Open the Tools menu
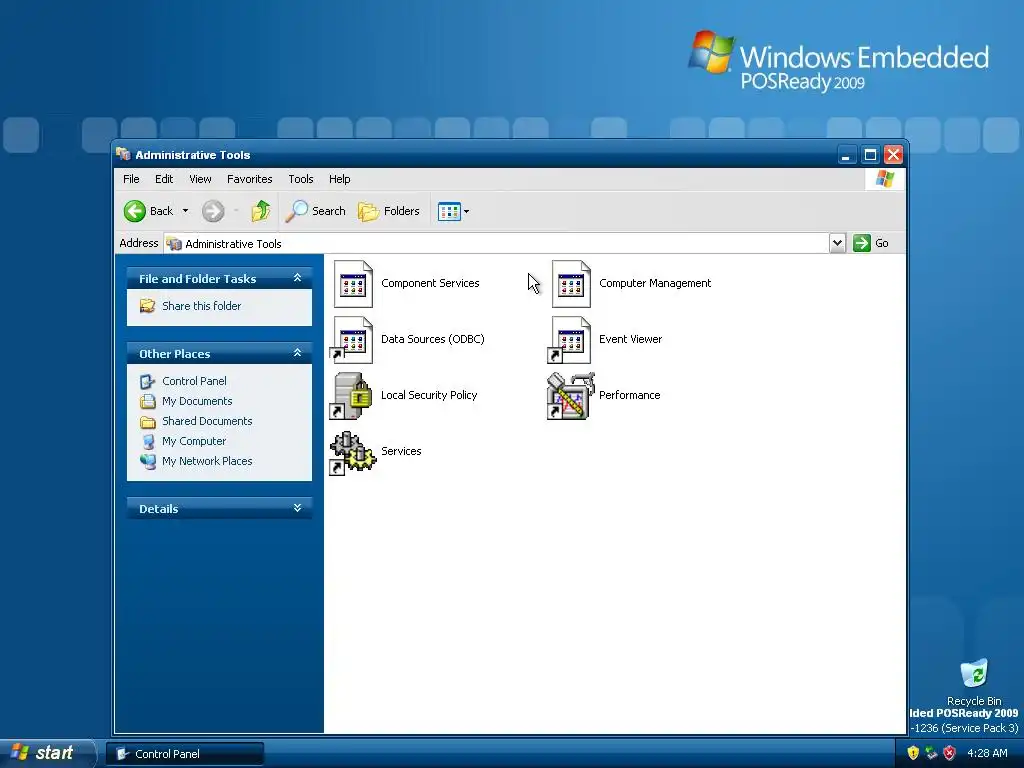 (x=301, y=179)
